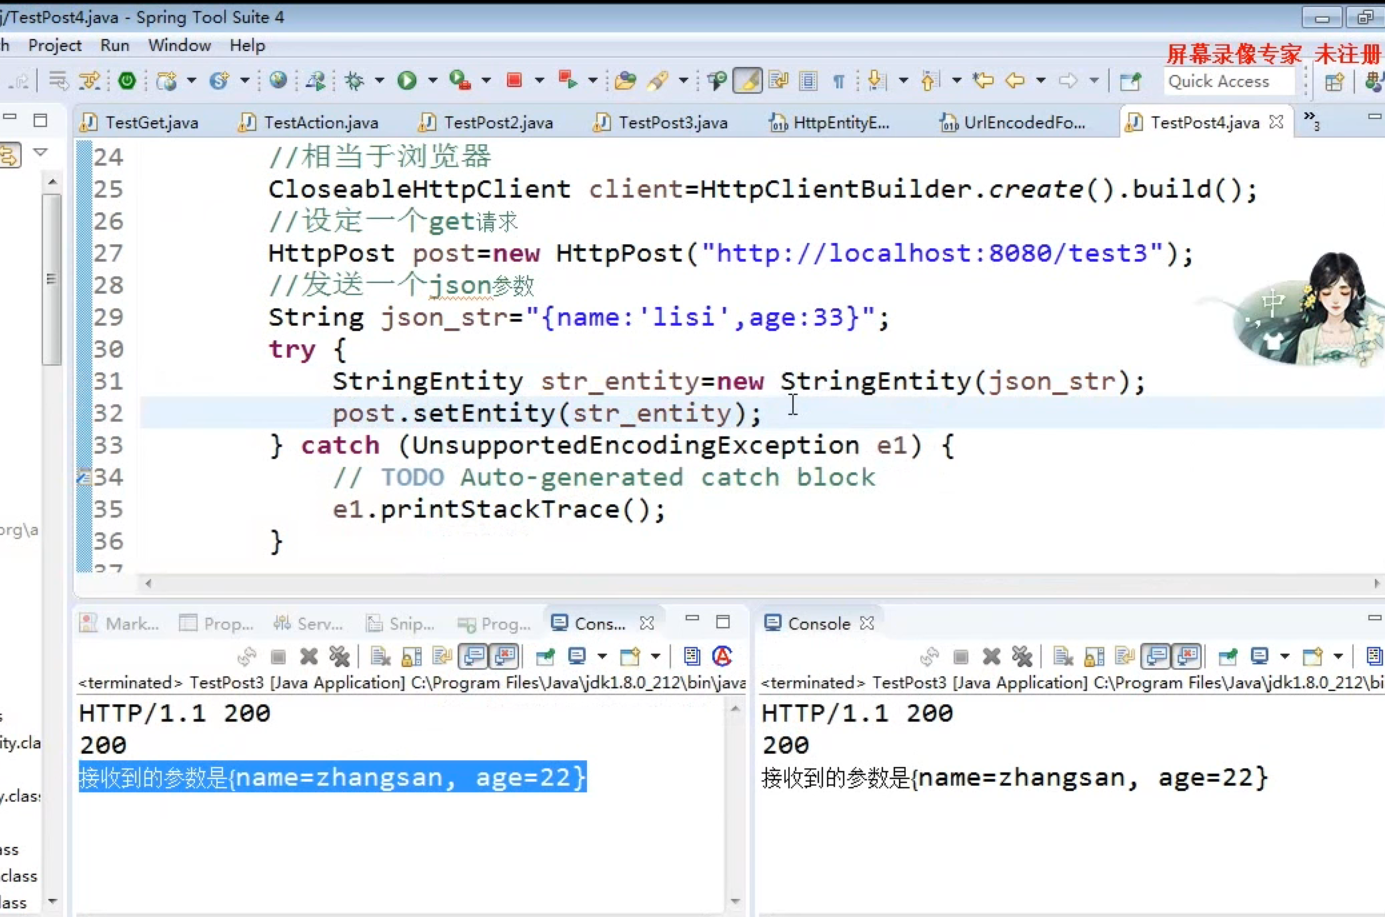Close the right Console view
This screenshot has width=1385, height=917.
[x=867, y=622]
